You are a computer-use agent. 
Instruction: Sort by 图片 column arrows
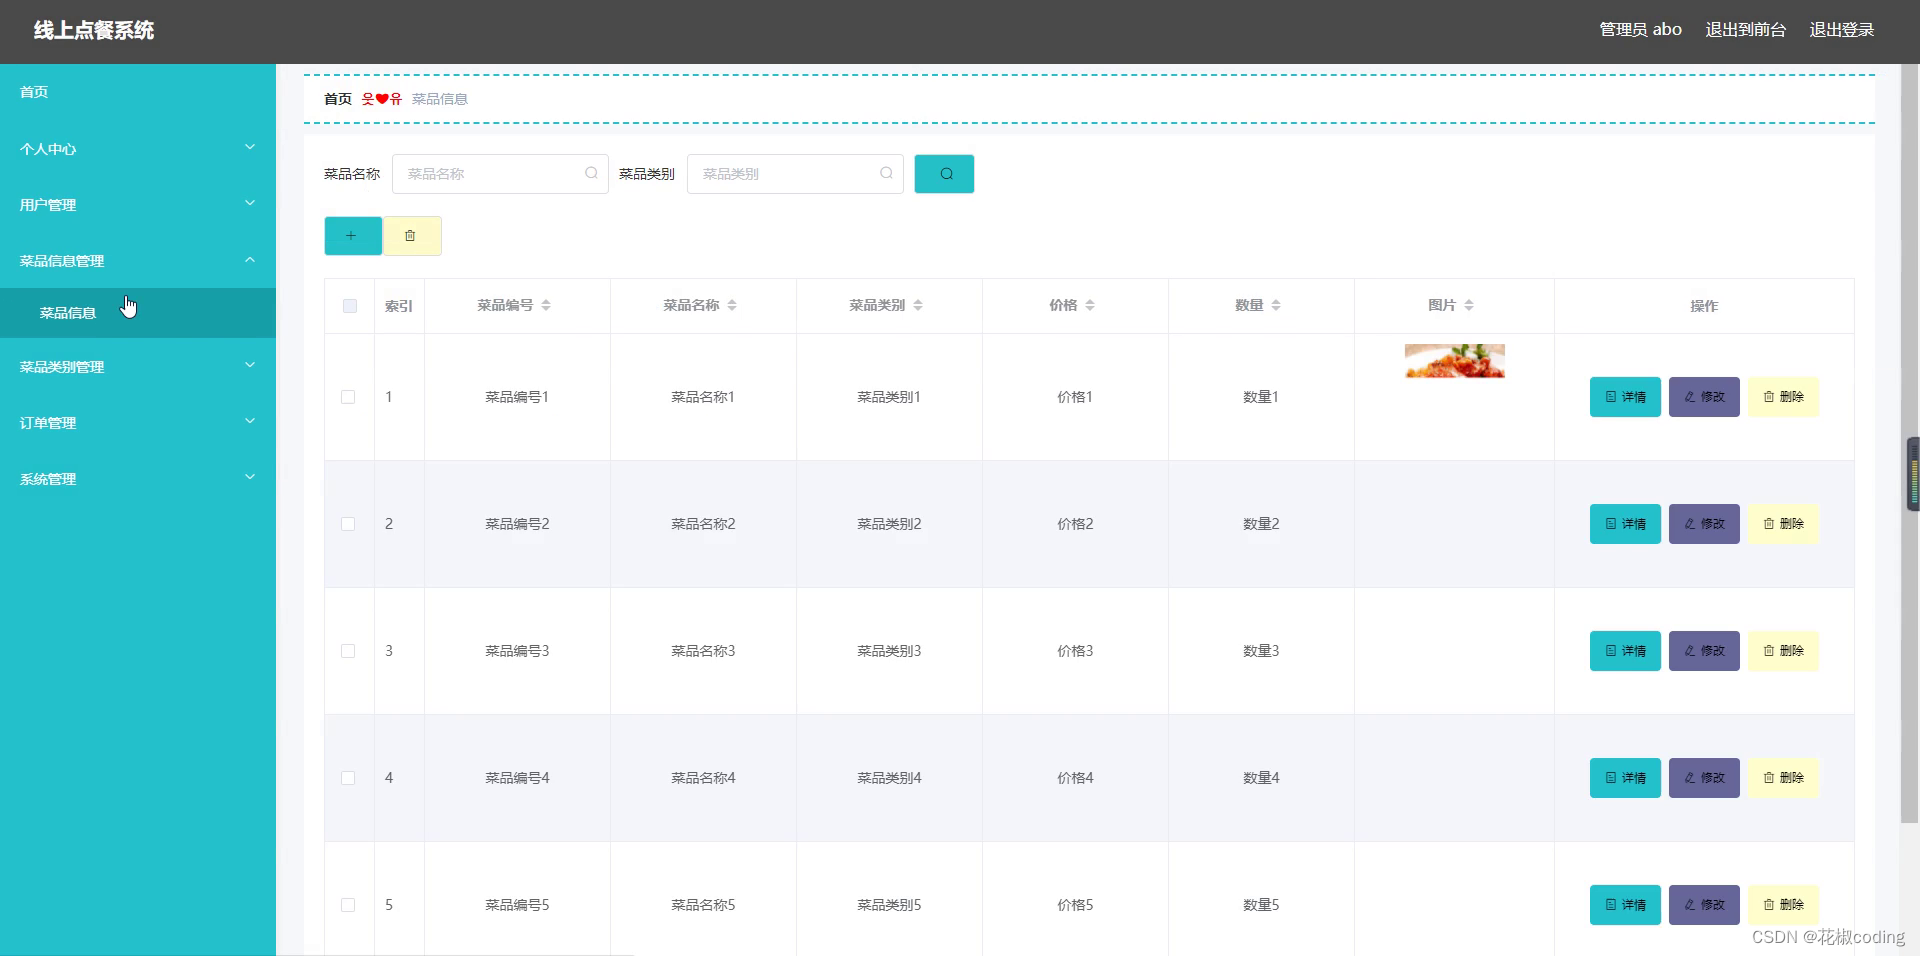[1469, 305]
